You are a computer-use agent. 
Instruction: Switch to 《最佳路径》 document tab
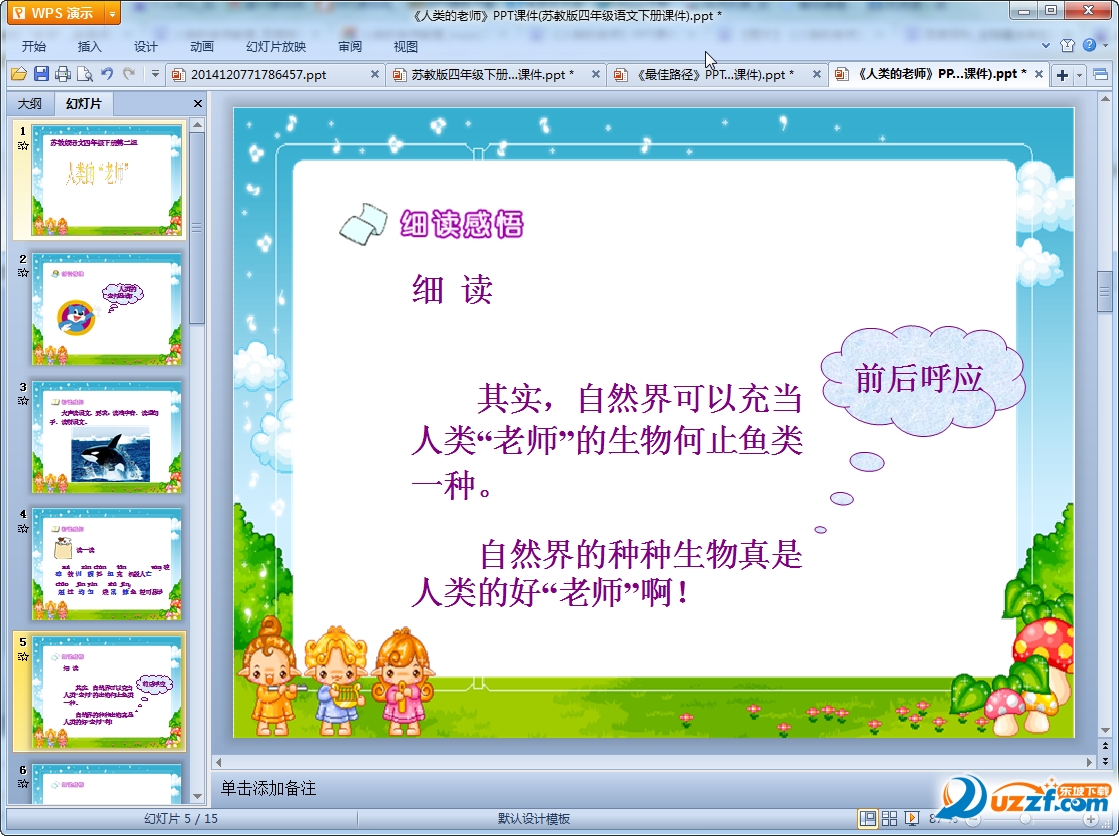(x=715, y=74)
